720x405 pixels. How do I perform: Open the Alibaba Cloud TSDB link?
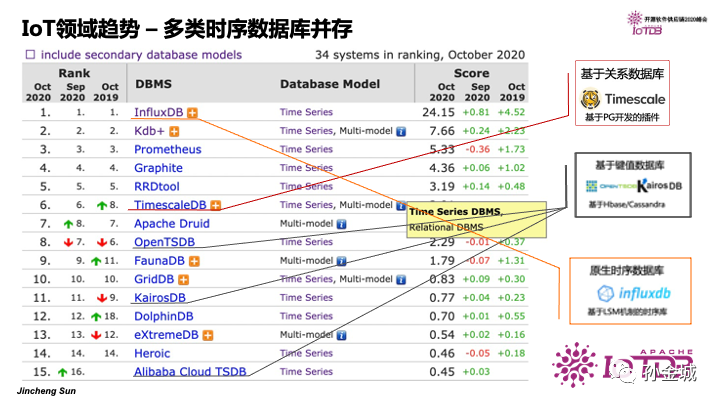(x=191, y=372)
